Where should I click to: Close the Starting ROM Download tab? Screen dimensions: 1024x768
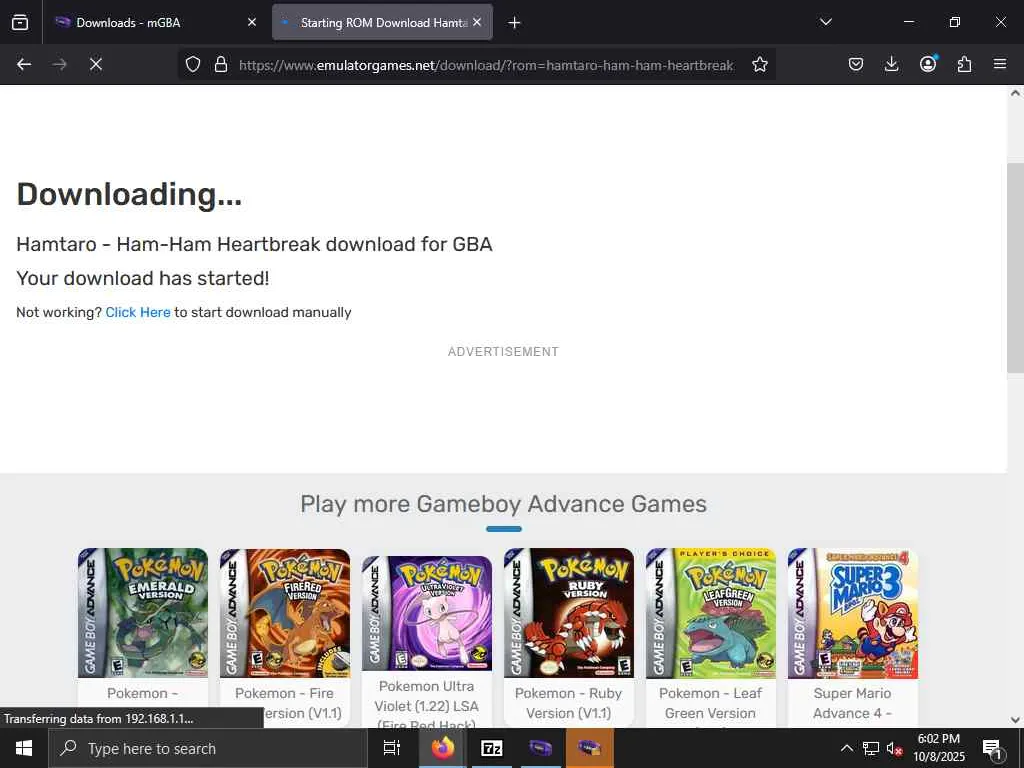pyautogui.click(x=477, y=22)
